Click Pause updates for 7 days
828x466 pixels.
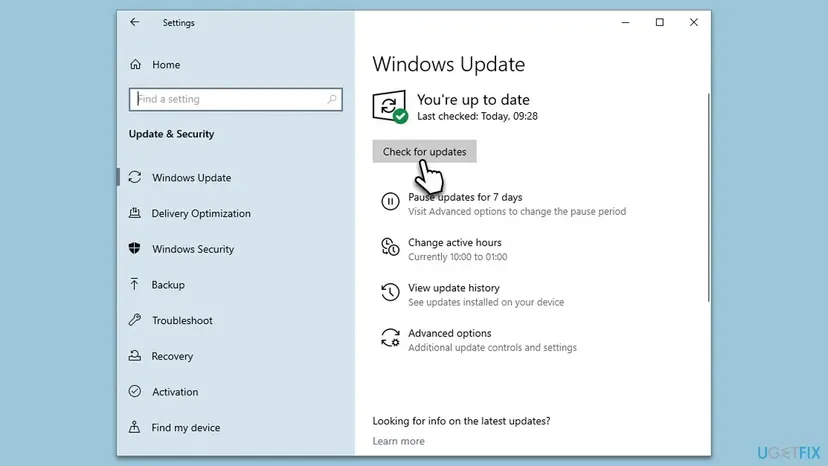coord(465,197)
